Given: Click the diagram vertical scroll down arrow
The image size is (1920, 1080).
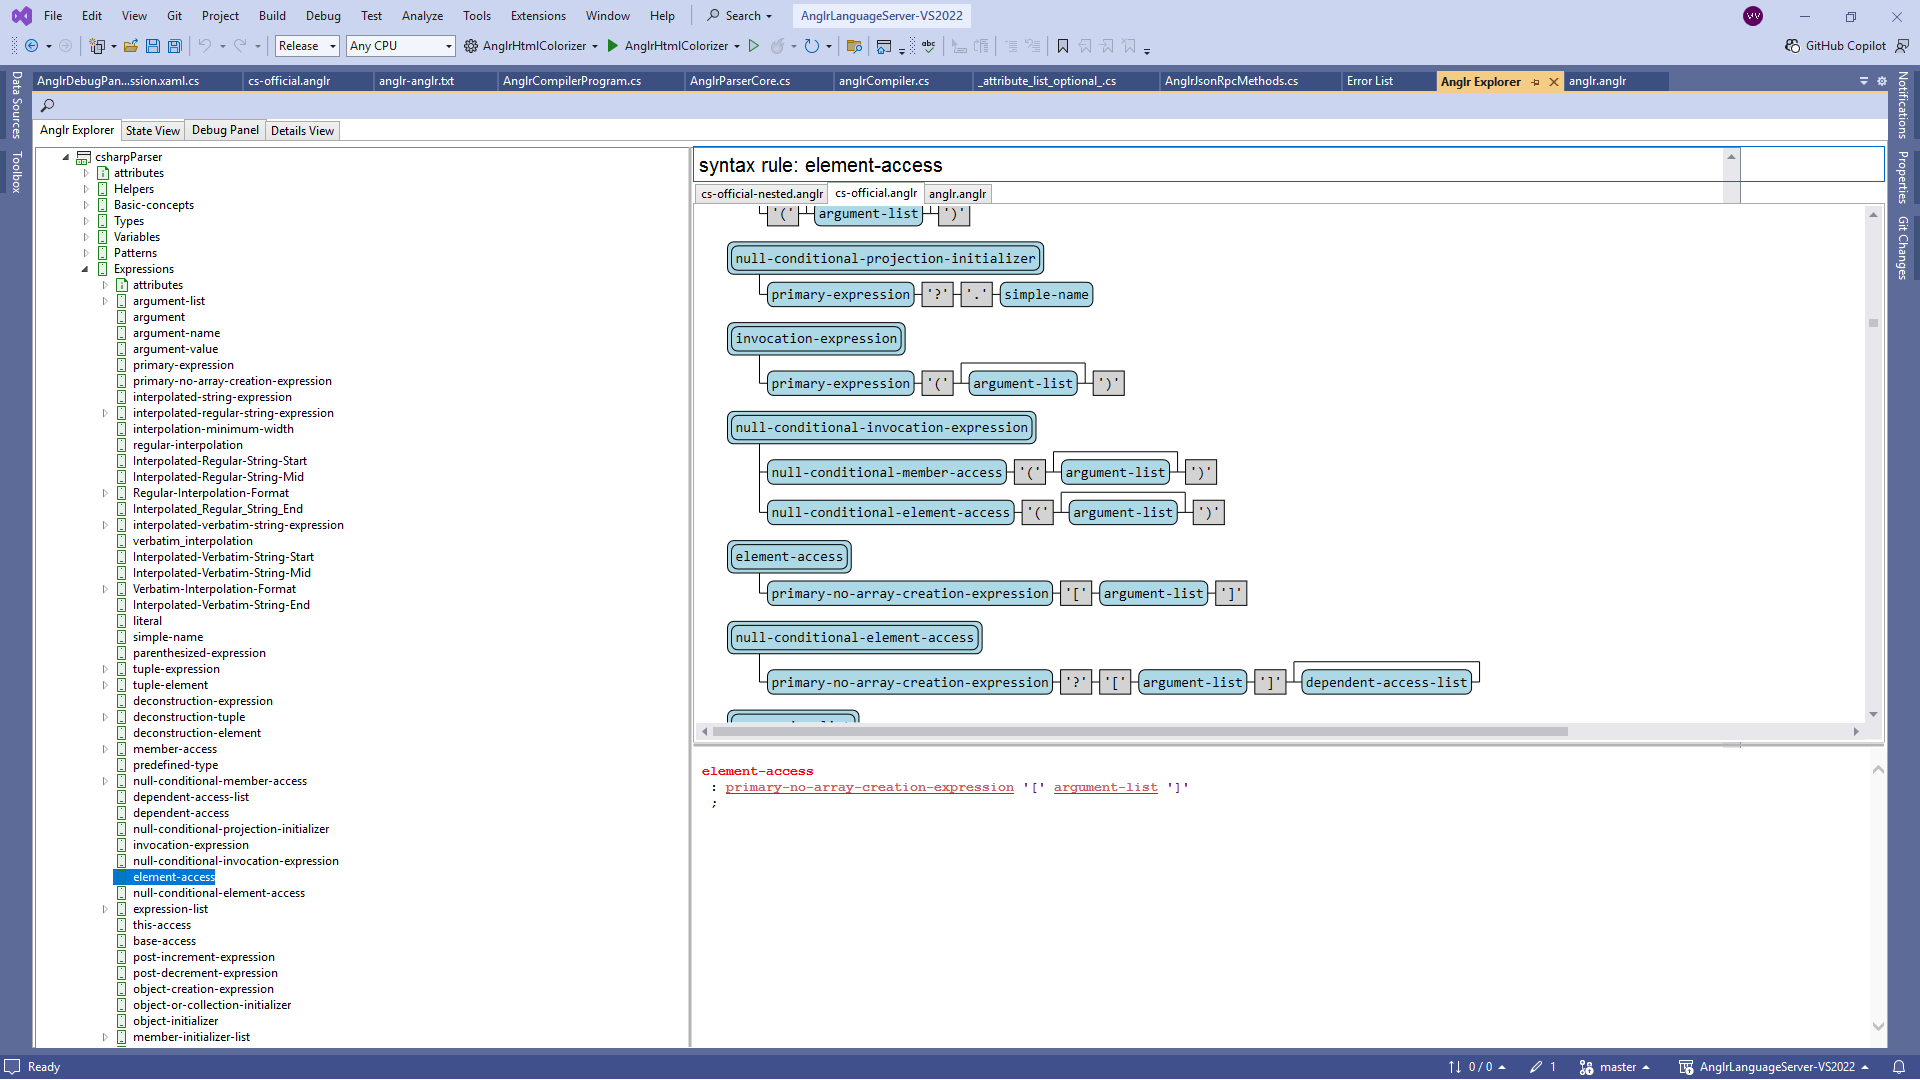Looking at the screenshot, I should point(1873,714).
